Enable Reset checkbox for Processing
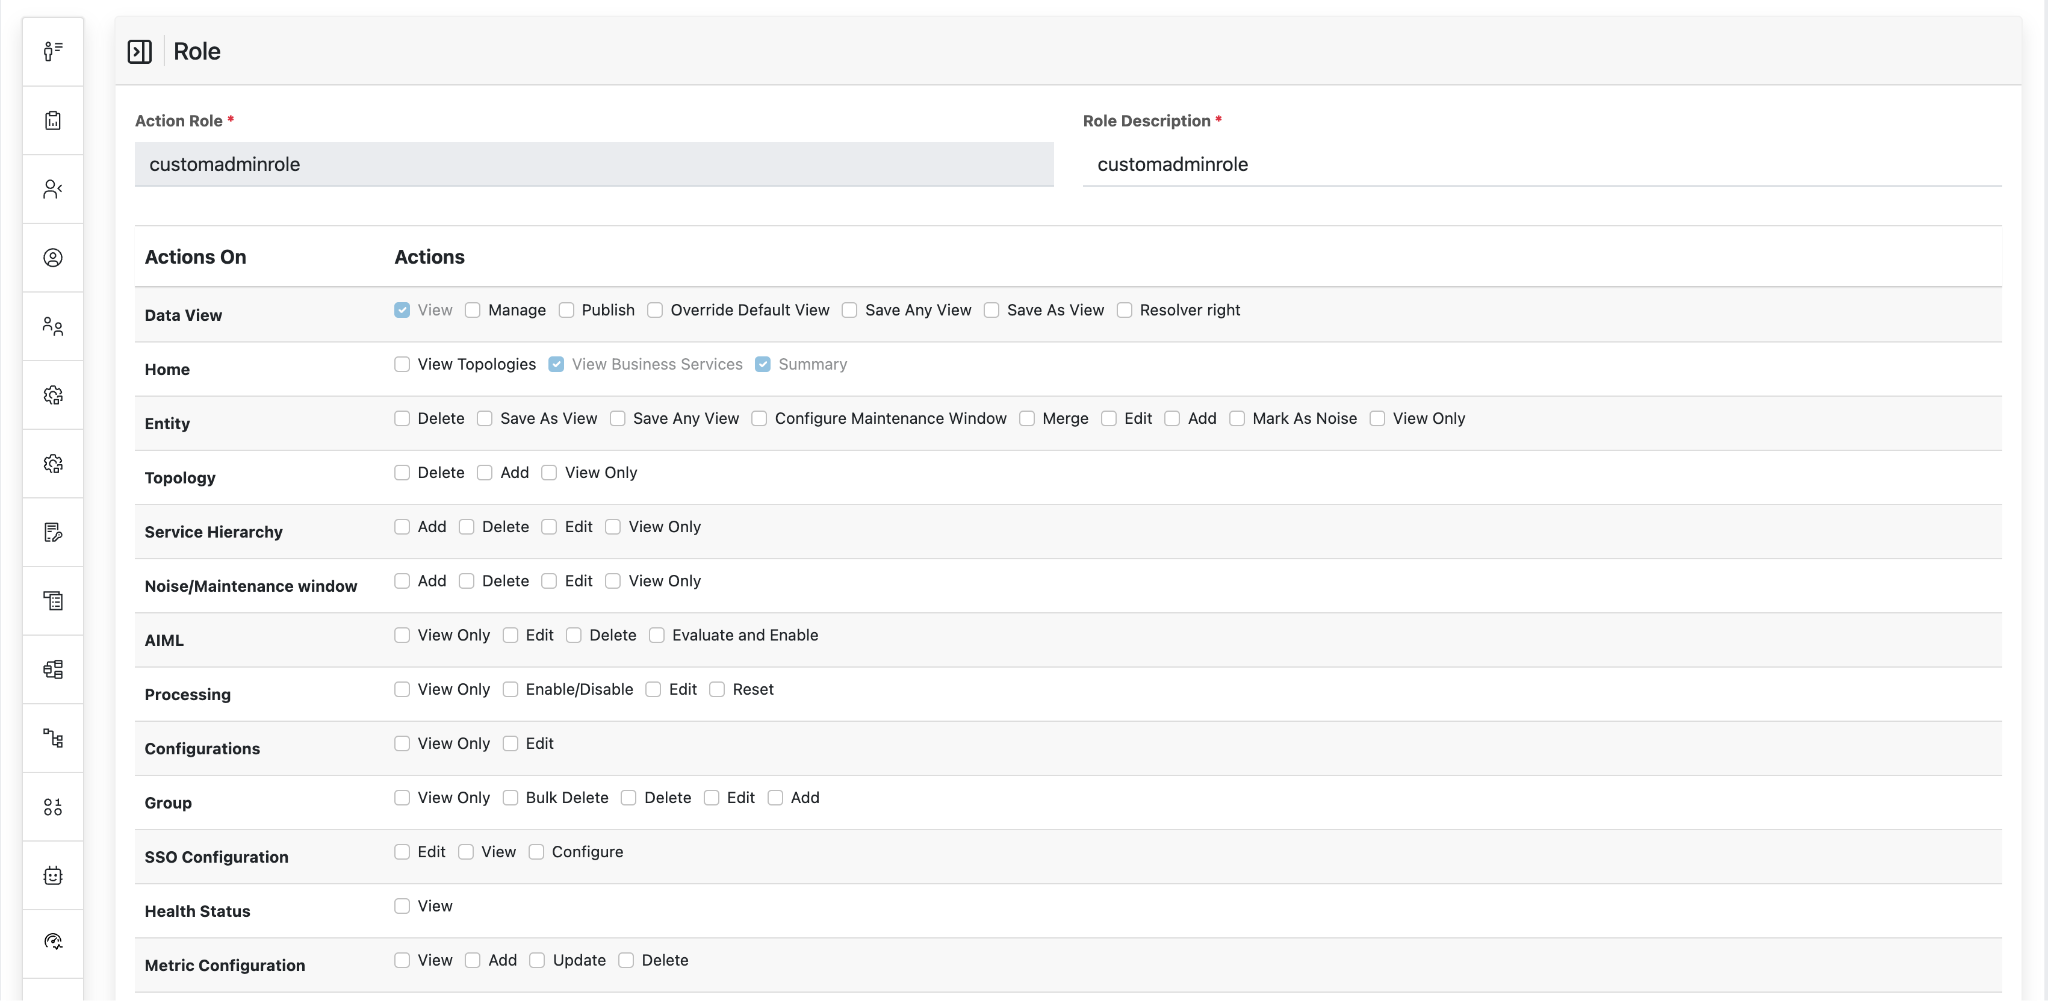The width and height of the screenshot is (2048, 1001). 717,689
